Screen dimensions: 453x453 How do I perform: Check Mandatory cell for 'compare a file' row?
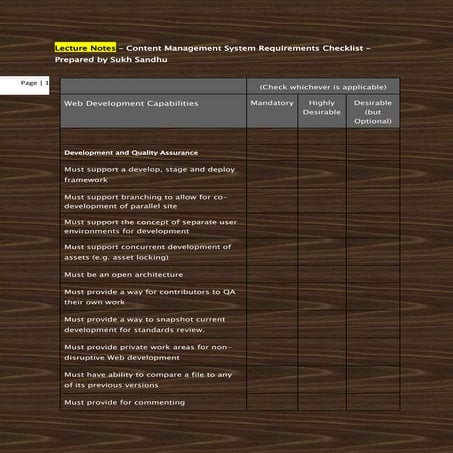[272, 380]
